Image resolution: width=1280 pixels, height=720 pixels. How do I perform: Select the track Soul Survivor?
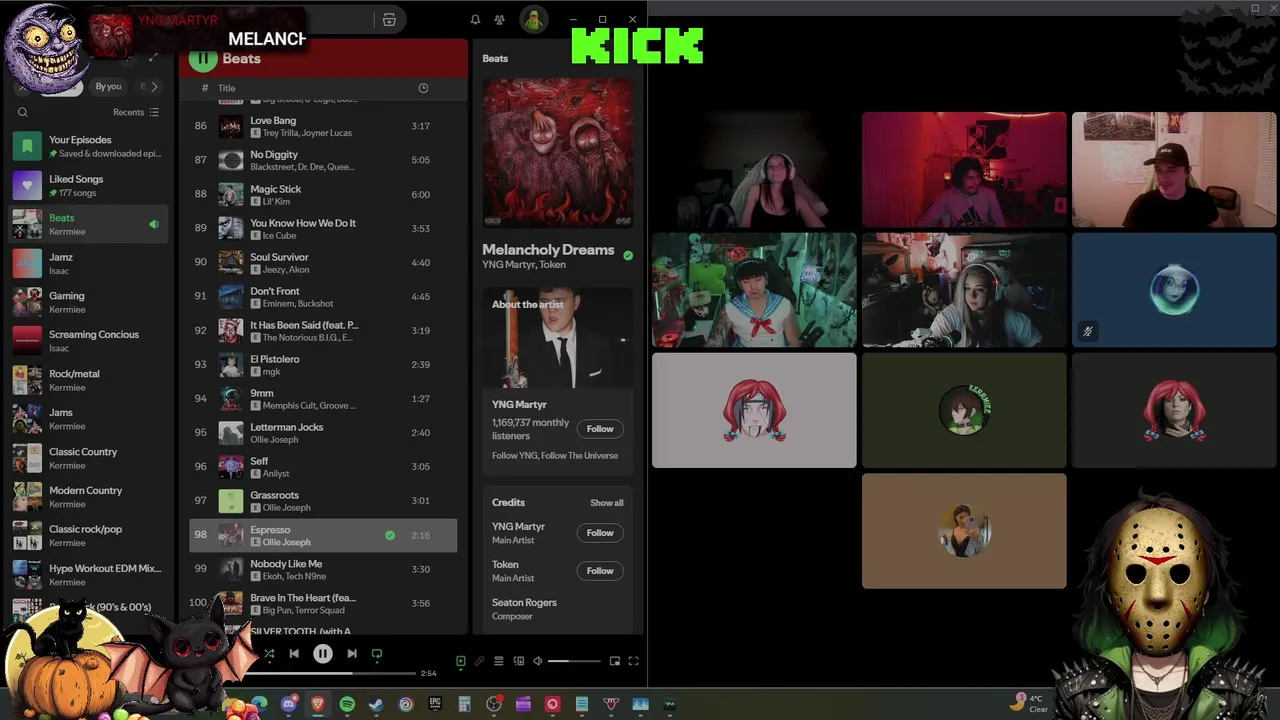point(323,262)
